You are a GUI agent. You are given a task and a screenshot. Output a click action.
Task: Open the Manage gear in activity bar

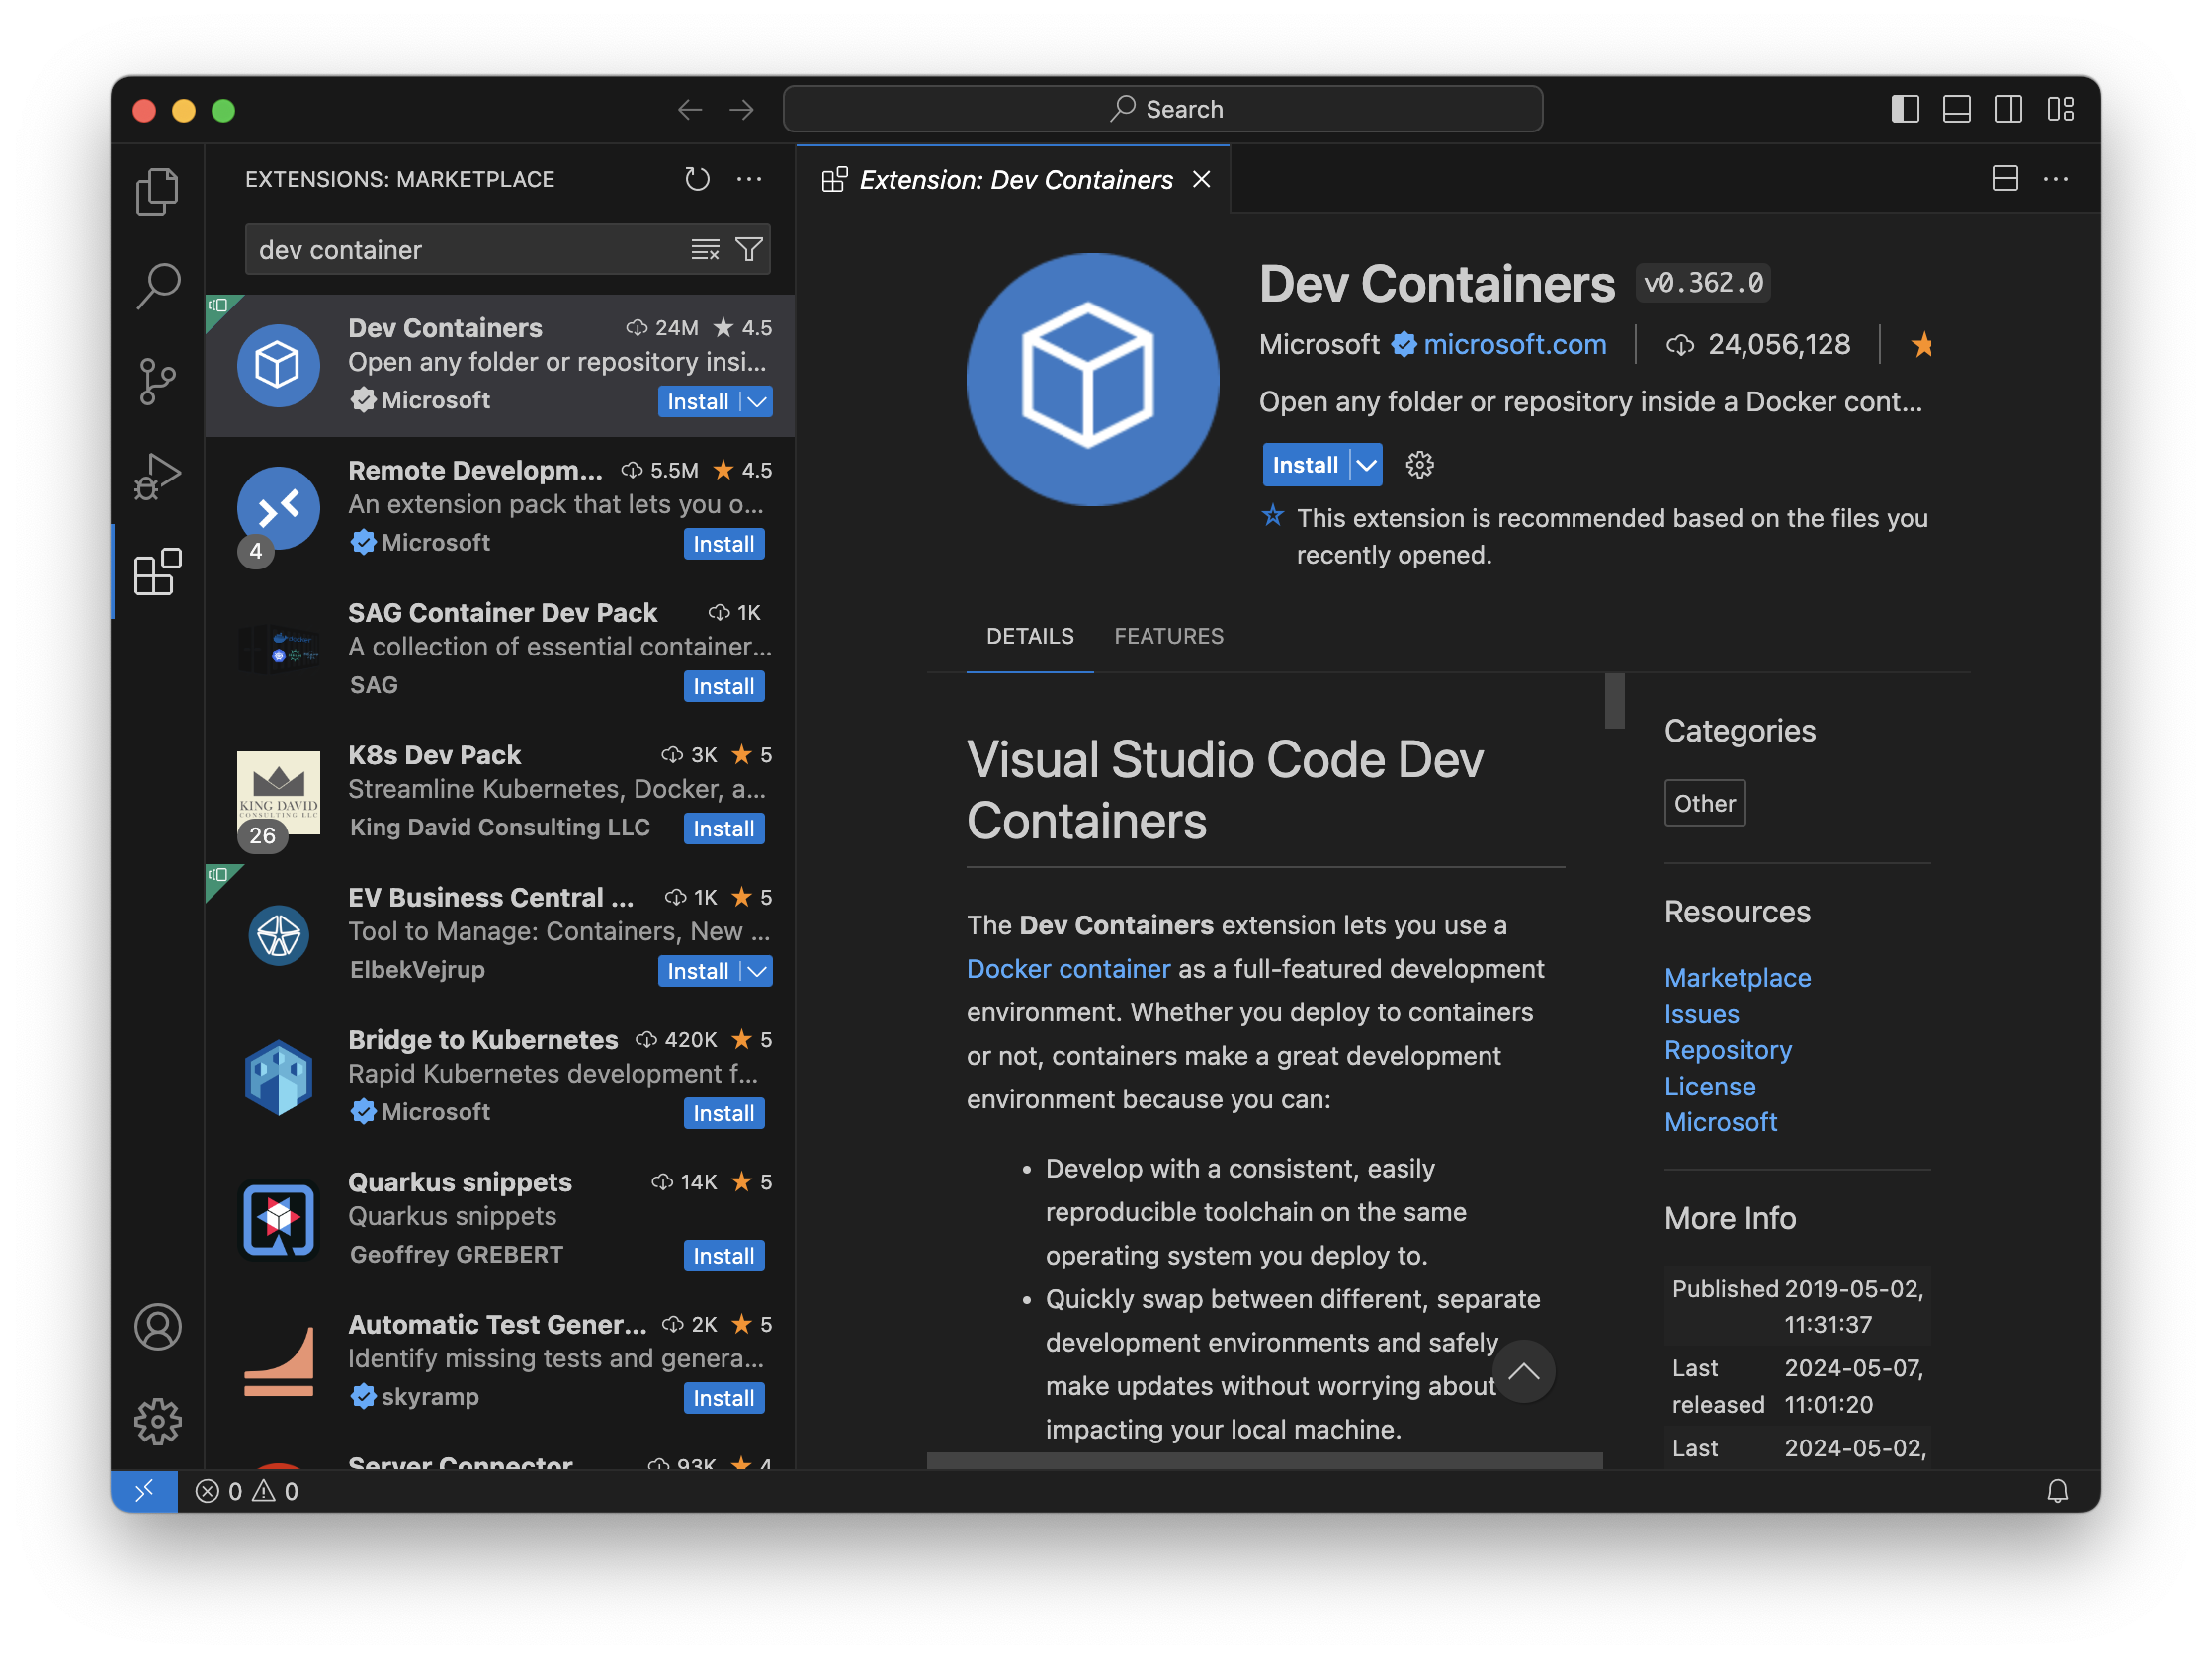point(157,1424)
